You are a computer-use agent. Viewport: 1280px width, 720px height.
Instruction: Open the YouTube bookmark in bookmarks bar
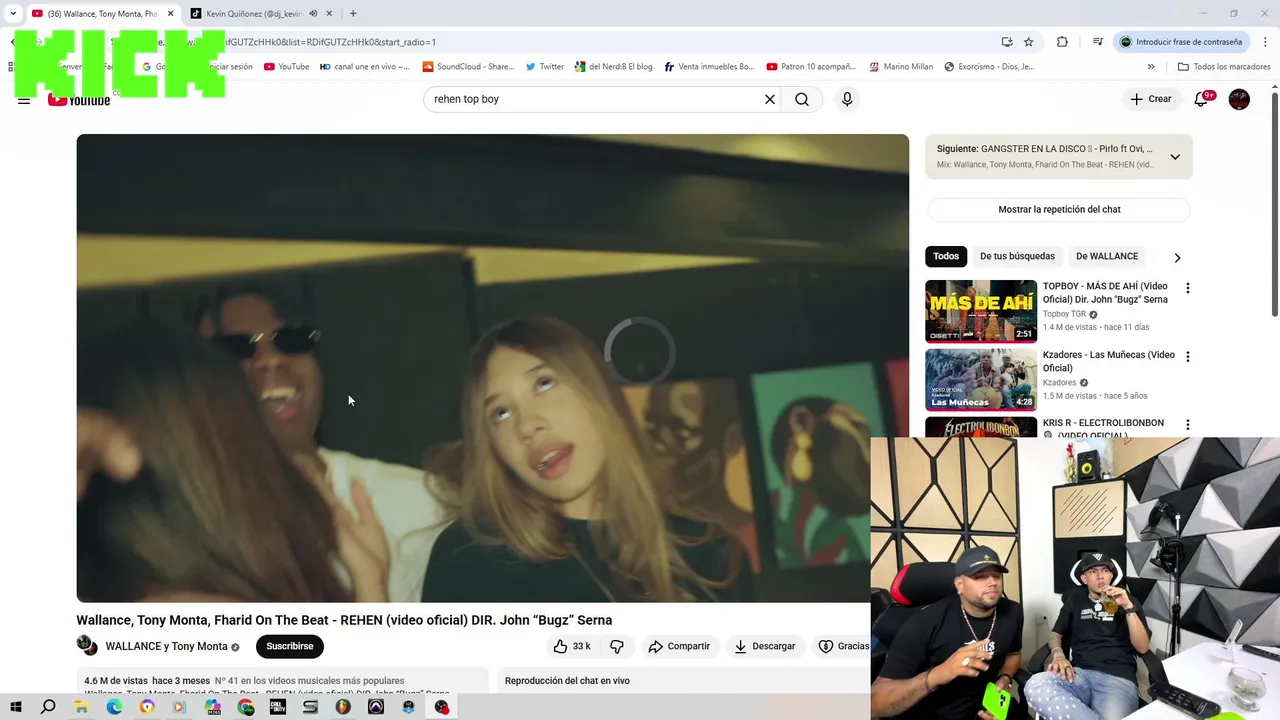pyautogui.click(x=287, y=67)
